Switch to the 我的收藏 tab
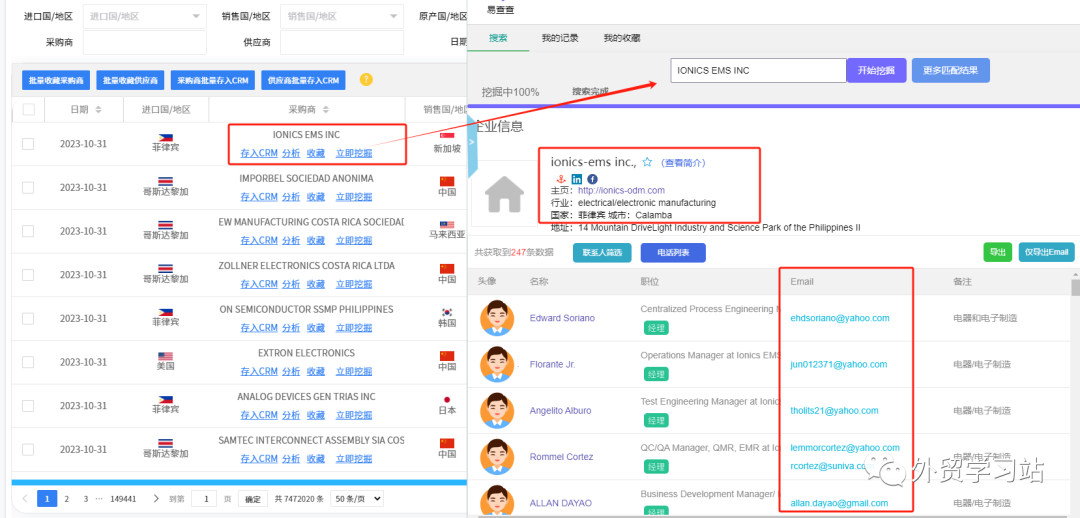Image resolution: width=1080 pixels, height=518 pixels. [622, 39]
